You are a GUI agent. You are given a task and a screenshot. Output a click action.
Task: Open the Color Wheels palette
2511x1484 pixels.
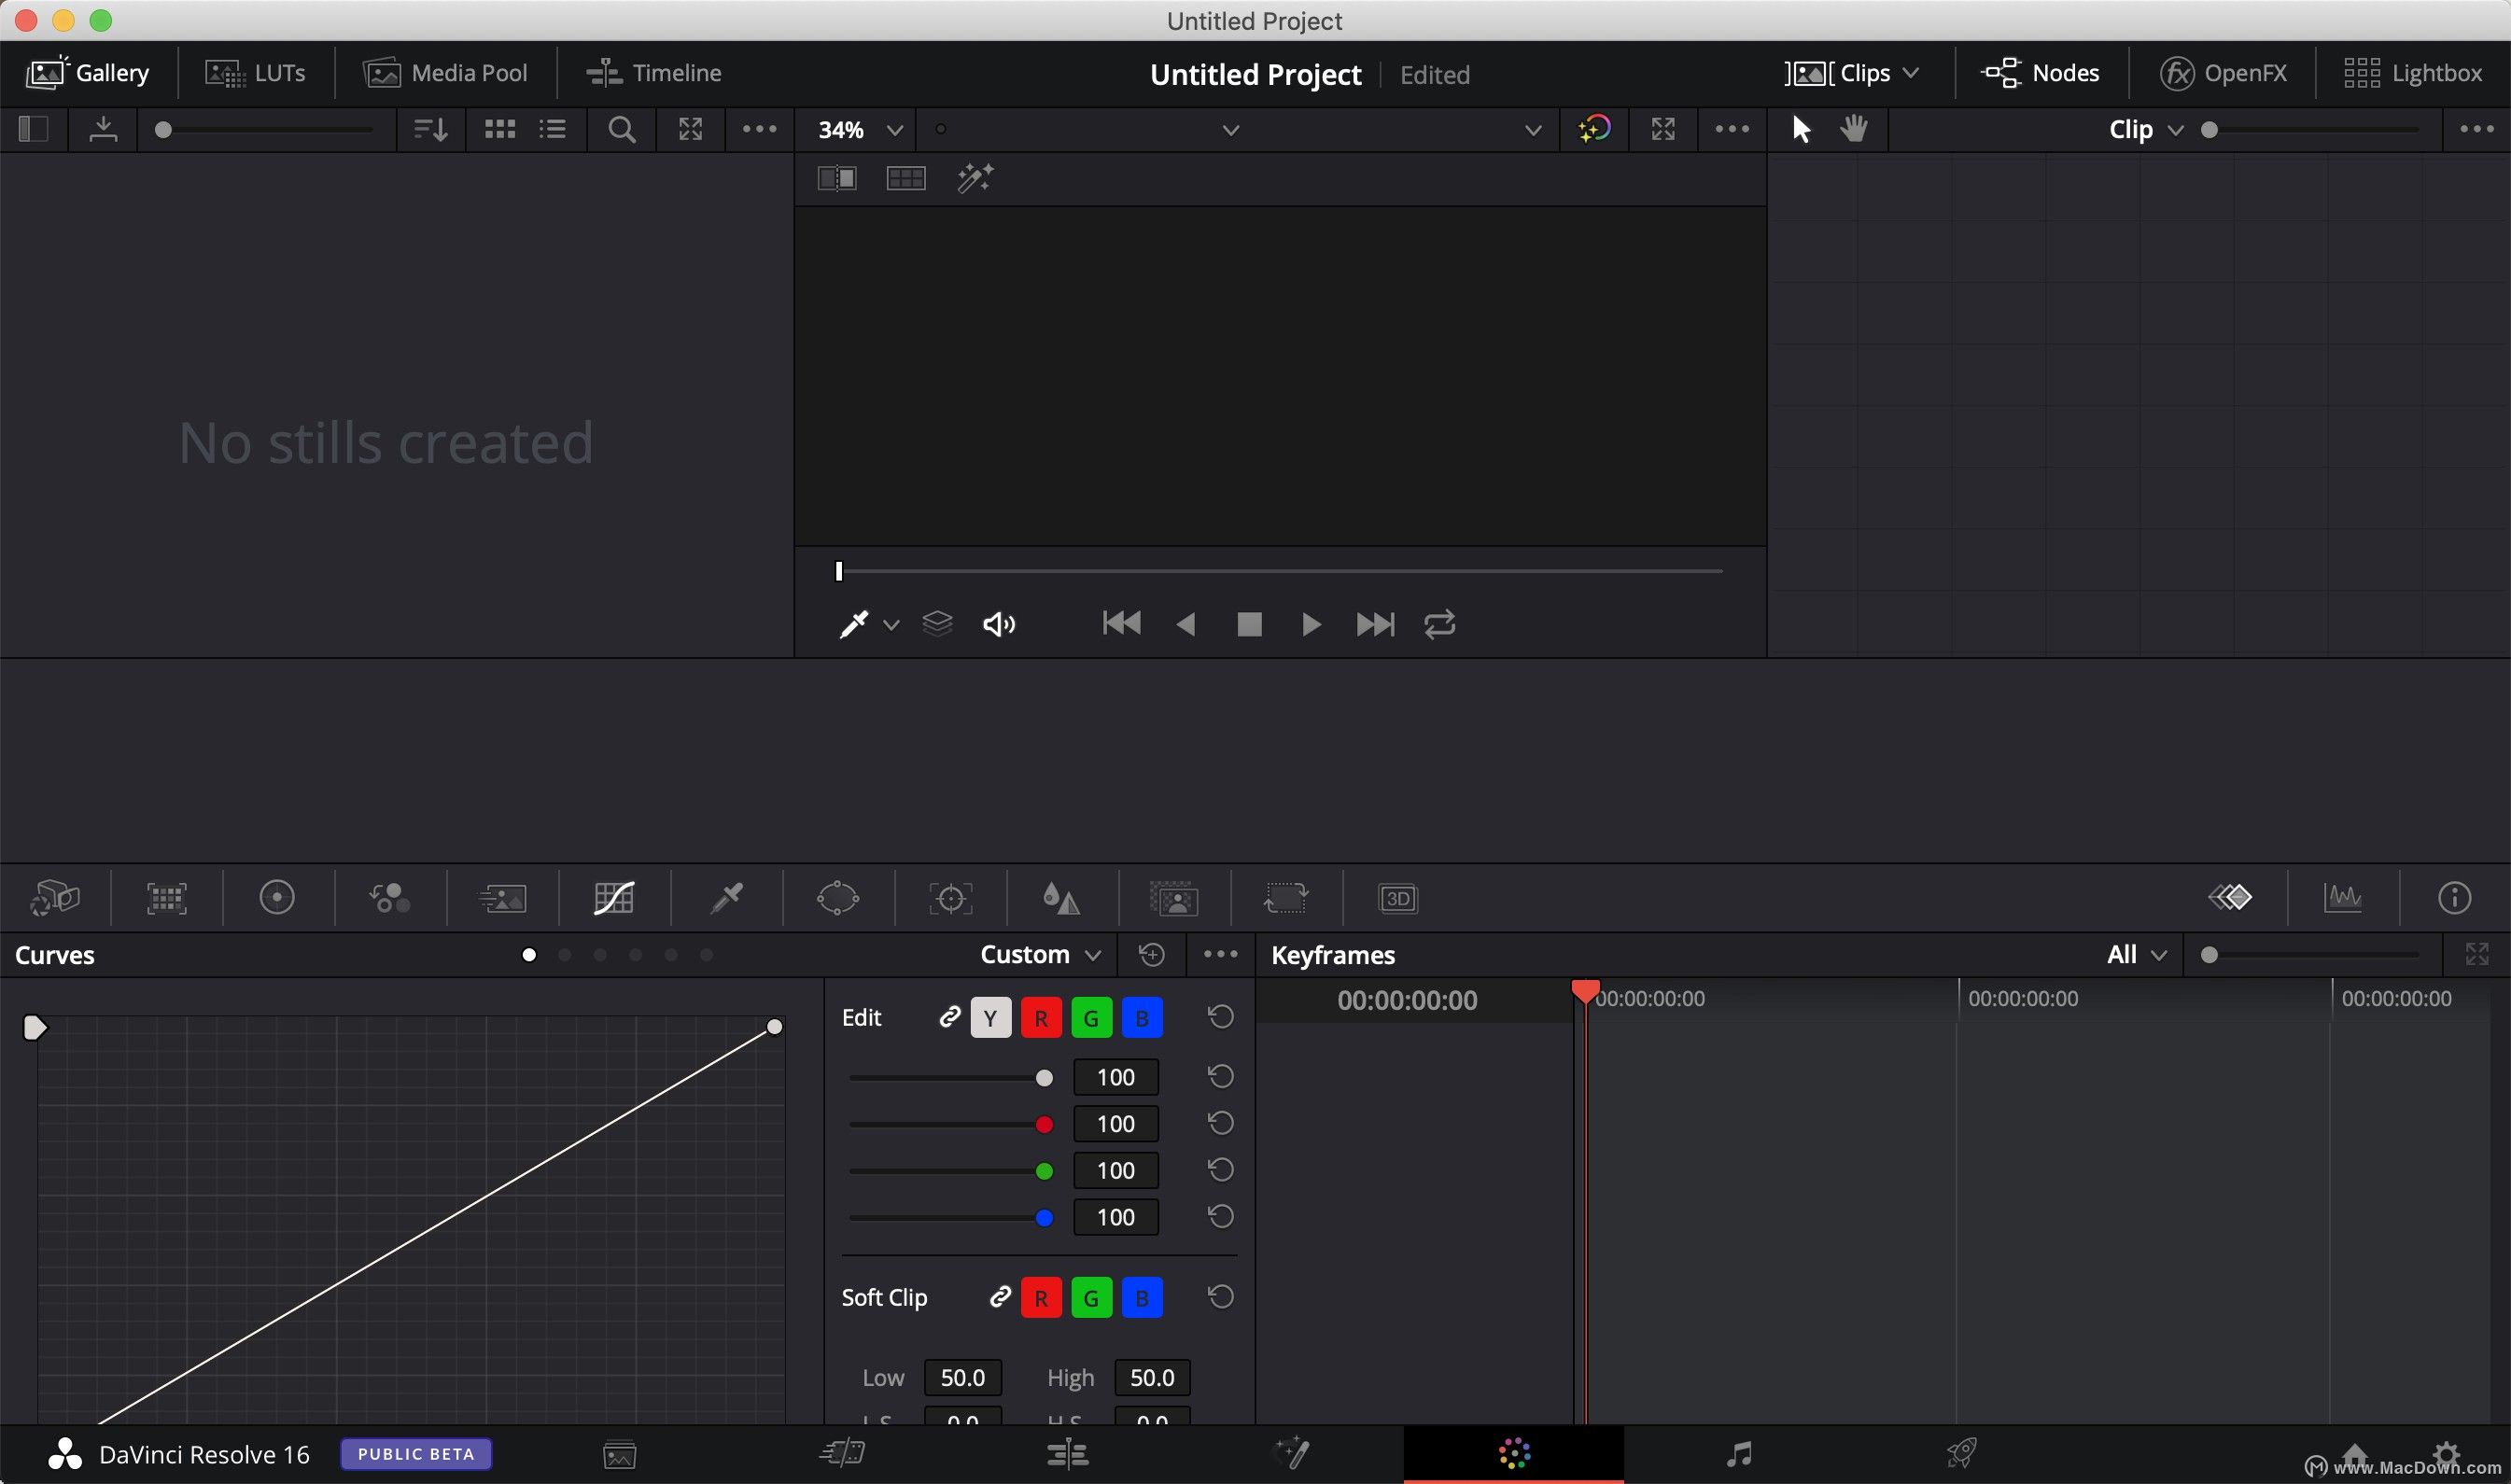point(277,897)
